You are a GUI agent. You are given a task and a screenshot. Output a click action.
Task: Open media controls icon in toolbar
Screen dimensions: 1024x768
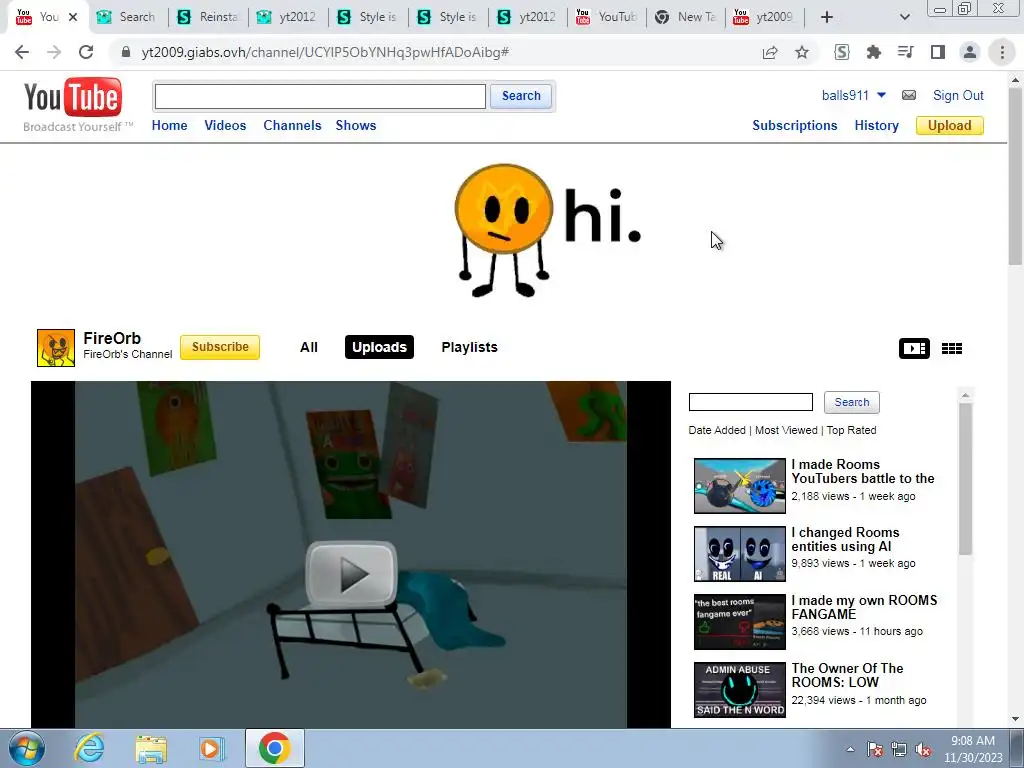[x=905, y=52]
